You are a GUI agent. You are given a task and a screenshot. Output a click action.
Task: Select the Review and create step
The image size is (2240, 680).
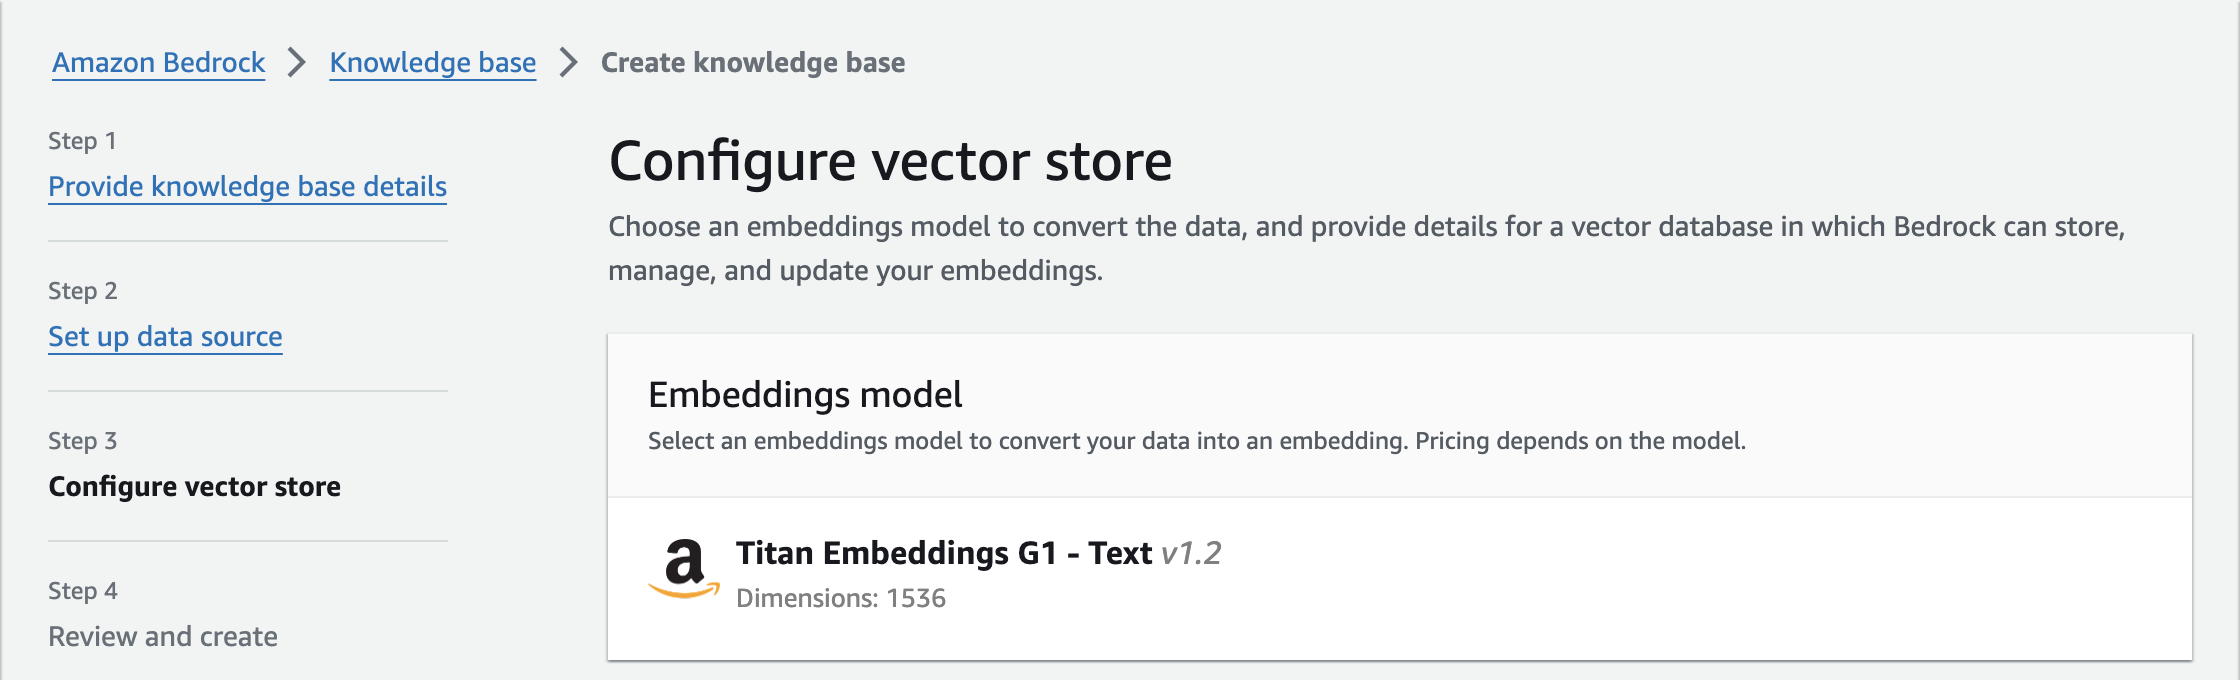[163, 637]
